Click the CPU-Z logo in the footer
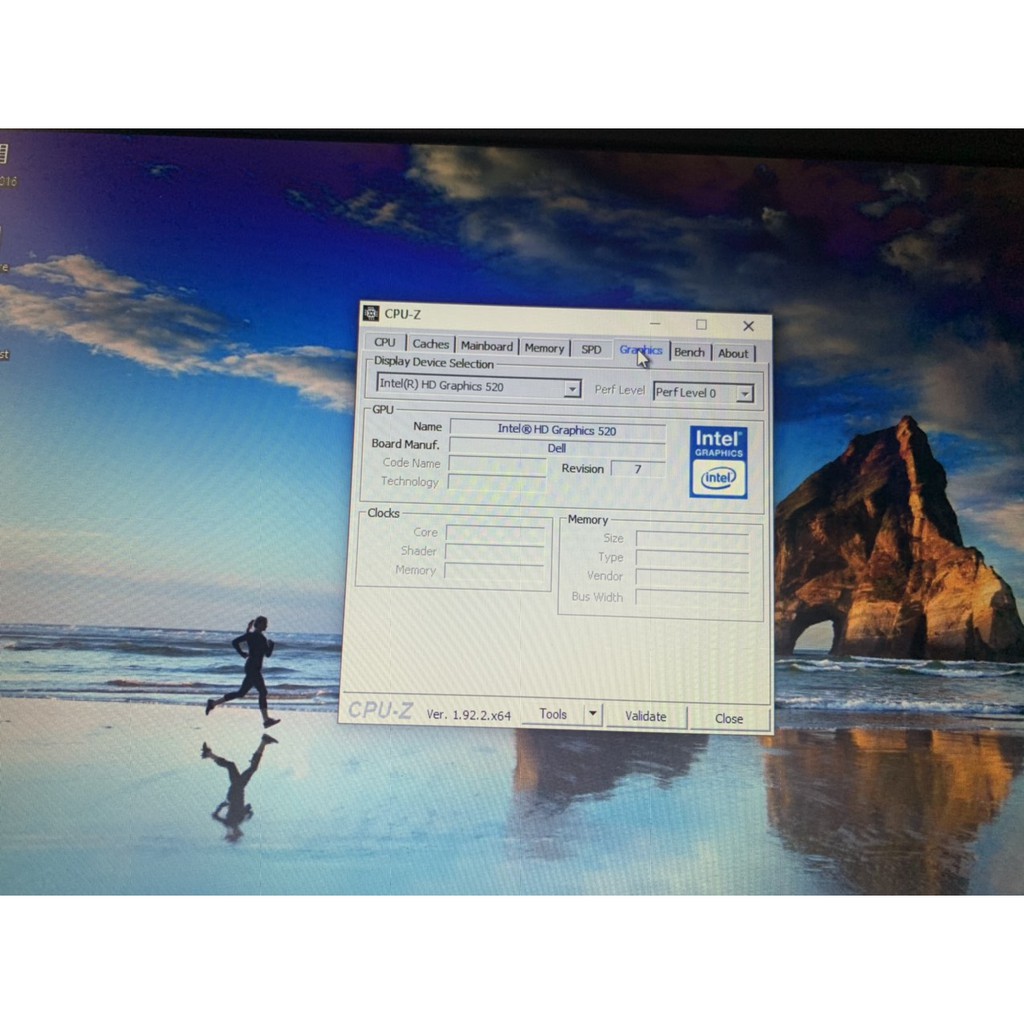1024x1024 pixels. coord(380,711)
